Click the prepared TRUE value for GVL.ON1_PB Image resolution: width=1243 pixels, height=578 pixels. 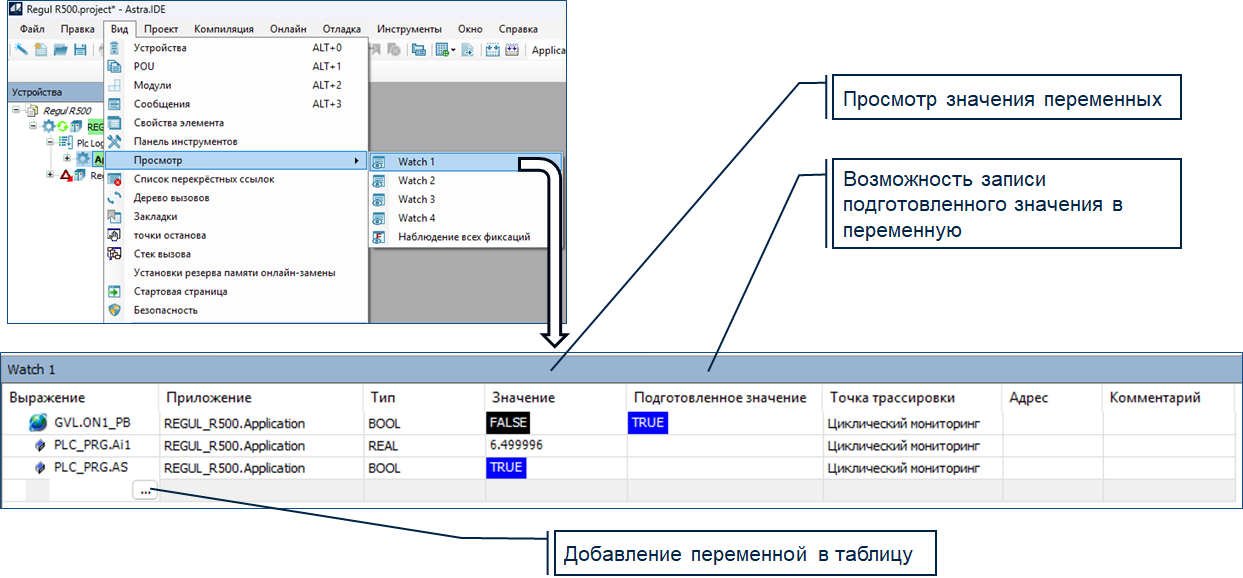(647, 423)
